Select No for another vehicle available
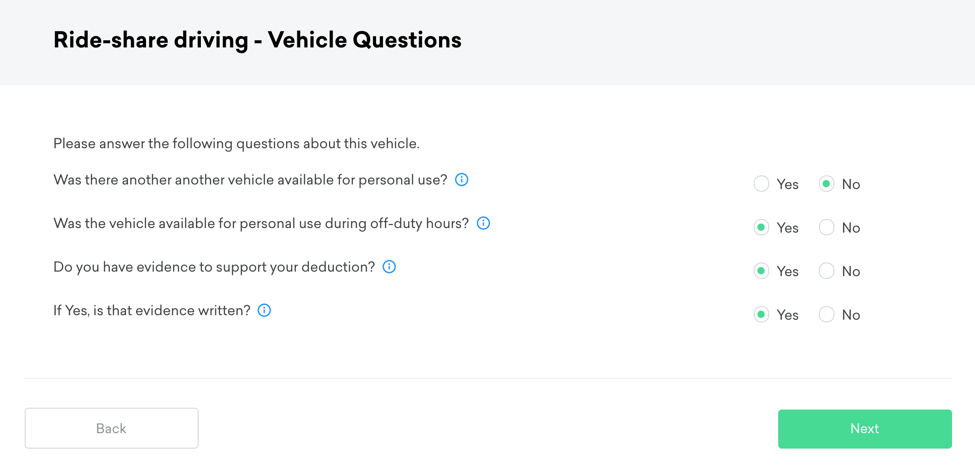The width and height of the screenshot is (975, 467). coord(827,184)
